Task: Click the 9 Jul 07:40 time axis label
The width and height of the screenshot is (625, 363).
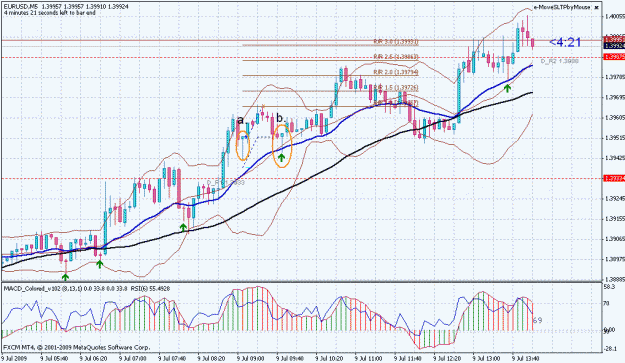Action: 172,359
